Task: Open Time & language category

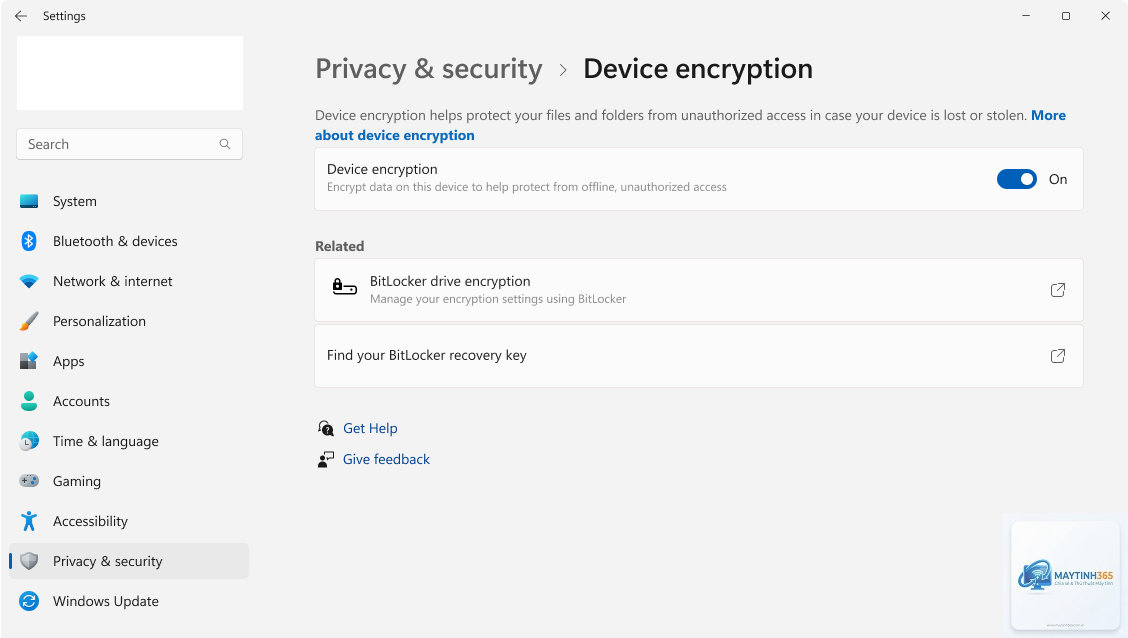Action: click(x=129, y=441)
